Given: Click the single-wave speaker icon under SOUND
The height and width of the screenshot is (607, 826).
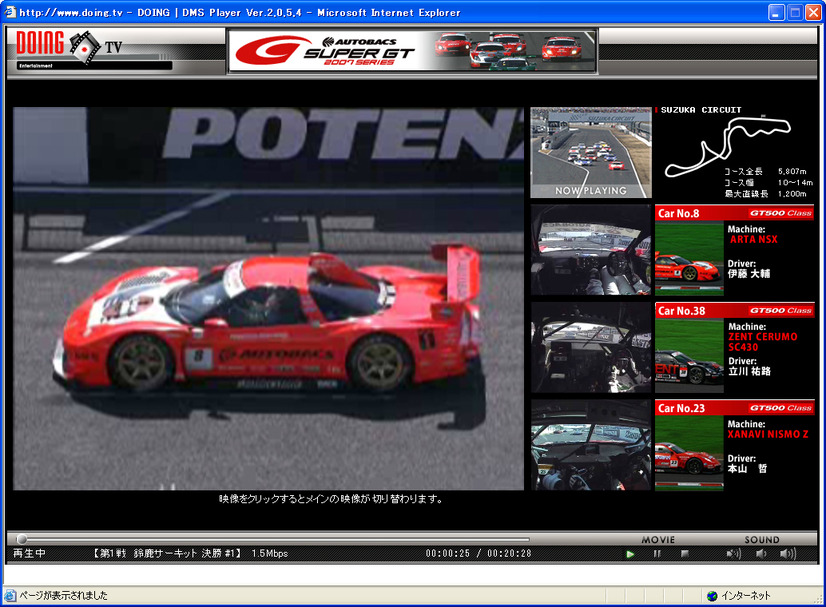Looking at the screenshot, I should point(761,554).
